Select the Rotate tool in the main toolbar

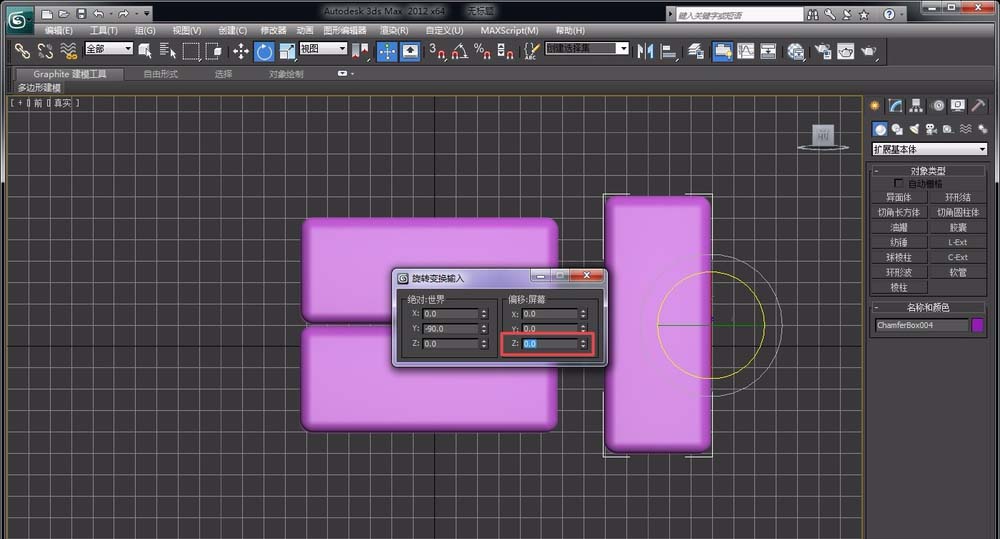[x=264, y=51]
